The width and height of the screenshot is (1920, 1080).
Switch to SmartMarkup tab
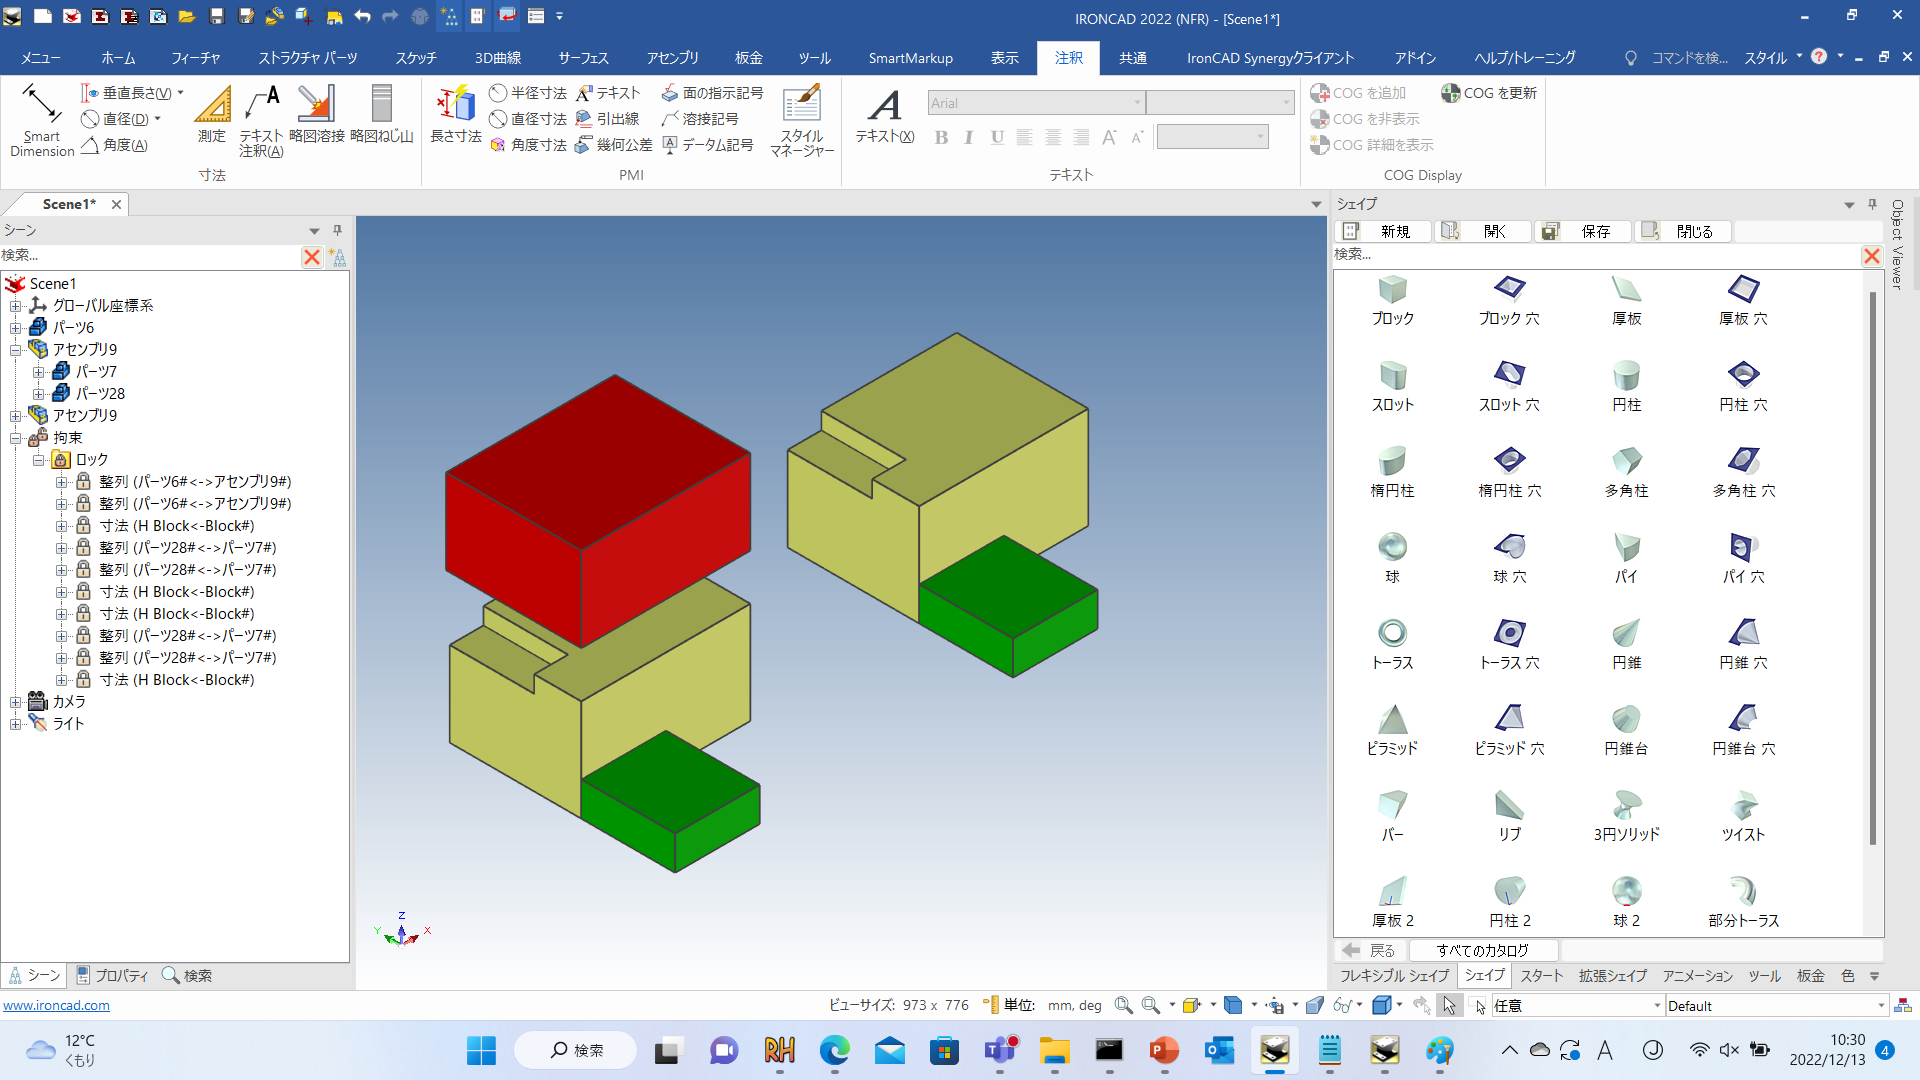coord(910,58)
